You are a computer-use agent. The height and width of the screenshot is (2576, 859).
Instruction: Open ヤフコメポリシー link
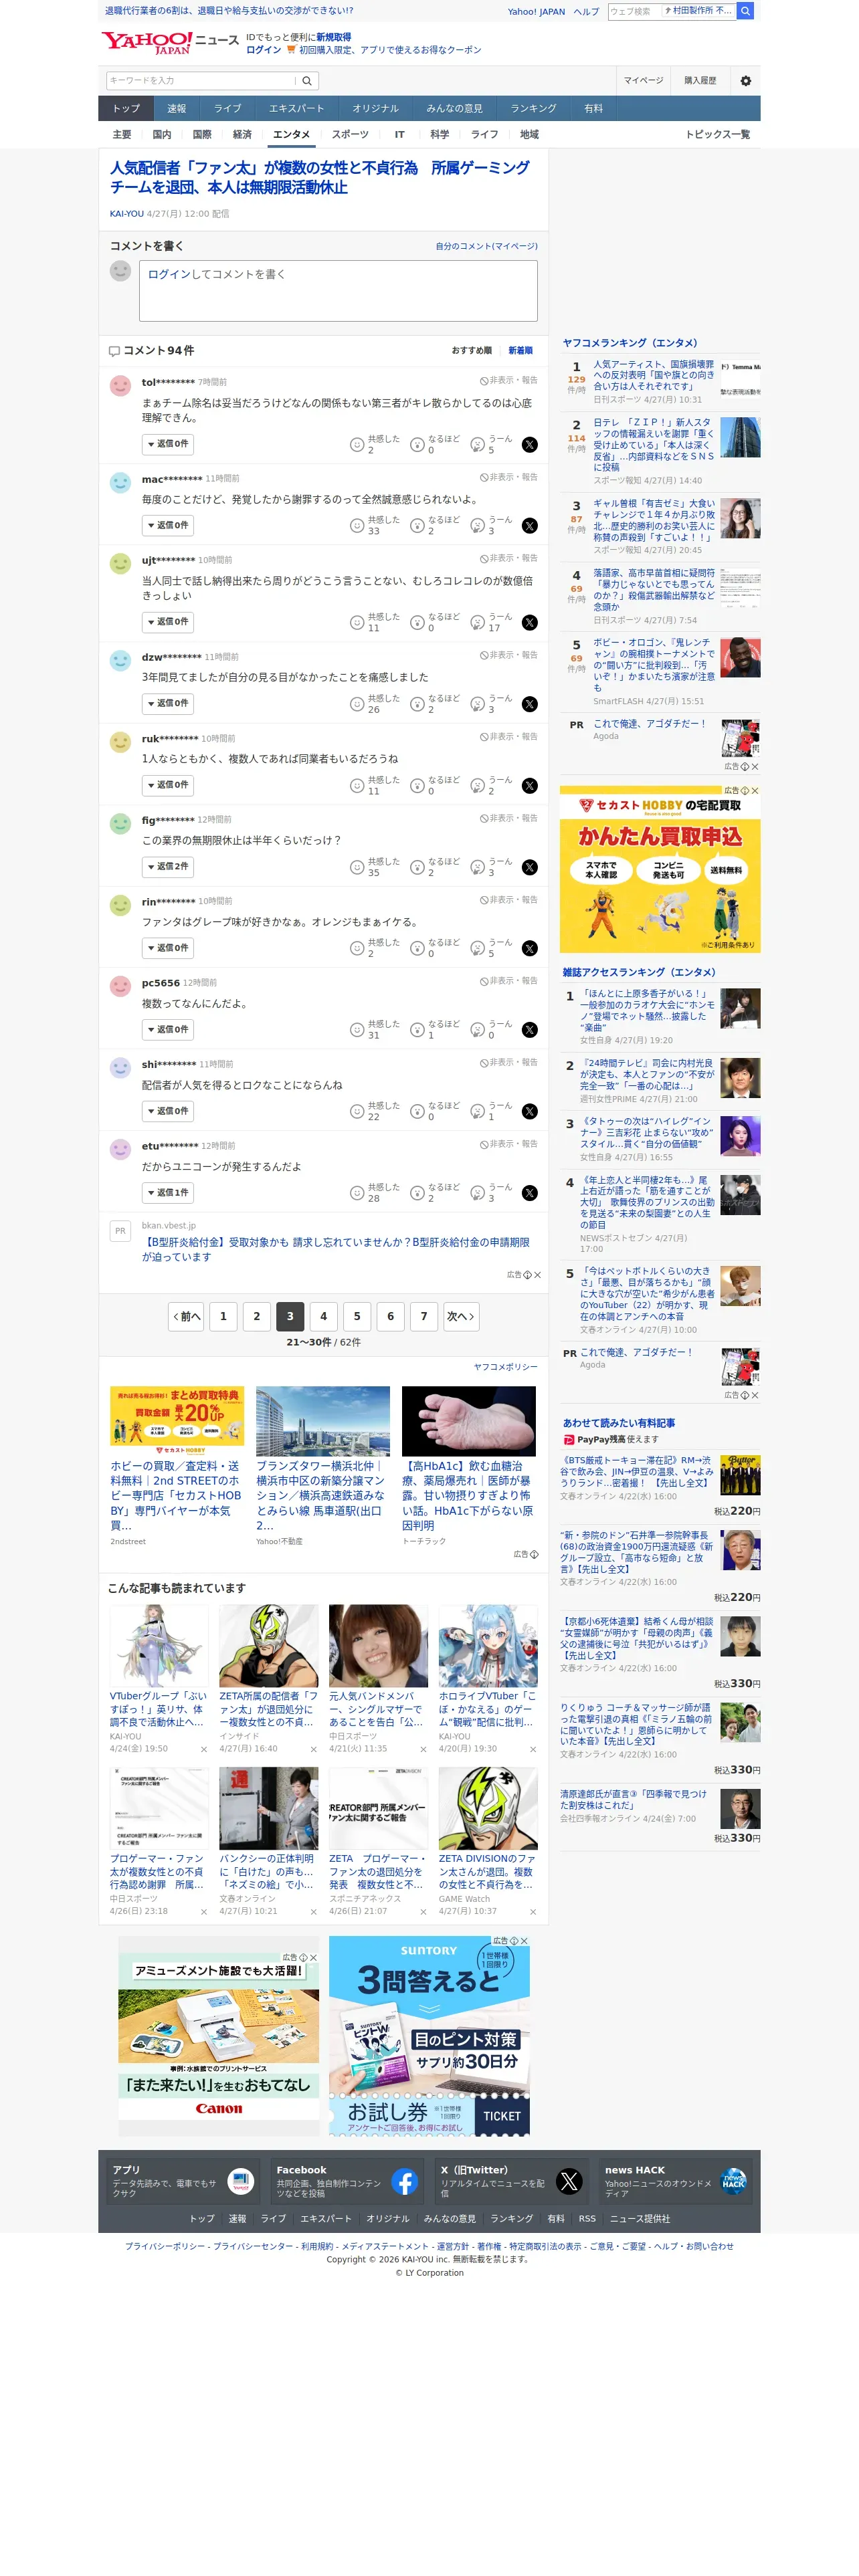coord(505,1367)
